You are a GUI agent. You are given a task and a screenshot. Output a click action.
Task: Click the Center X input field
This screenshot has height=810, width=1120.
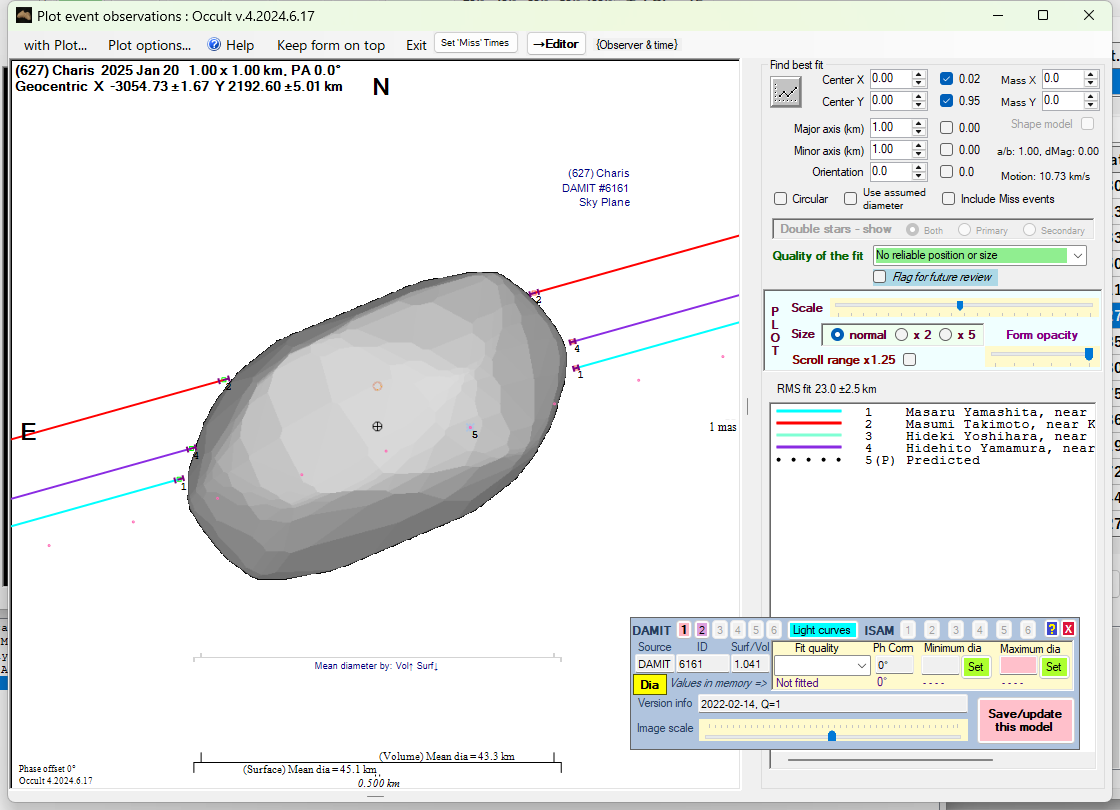pyautogui.click(x=889, y=79)
